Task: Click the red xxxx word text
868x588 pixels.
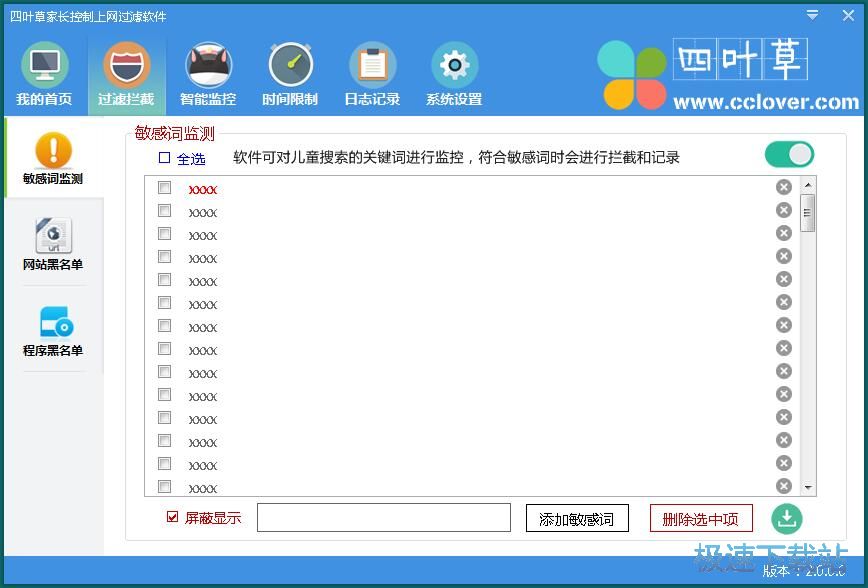Action: tap(203, 190)
